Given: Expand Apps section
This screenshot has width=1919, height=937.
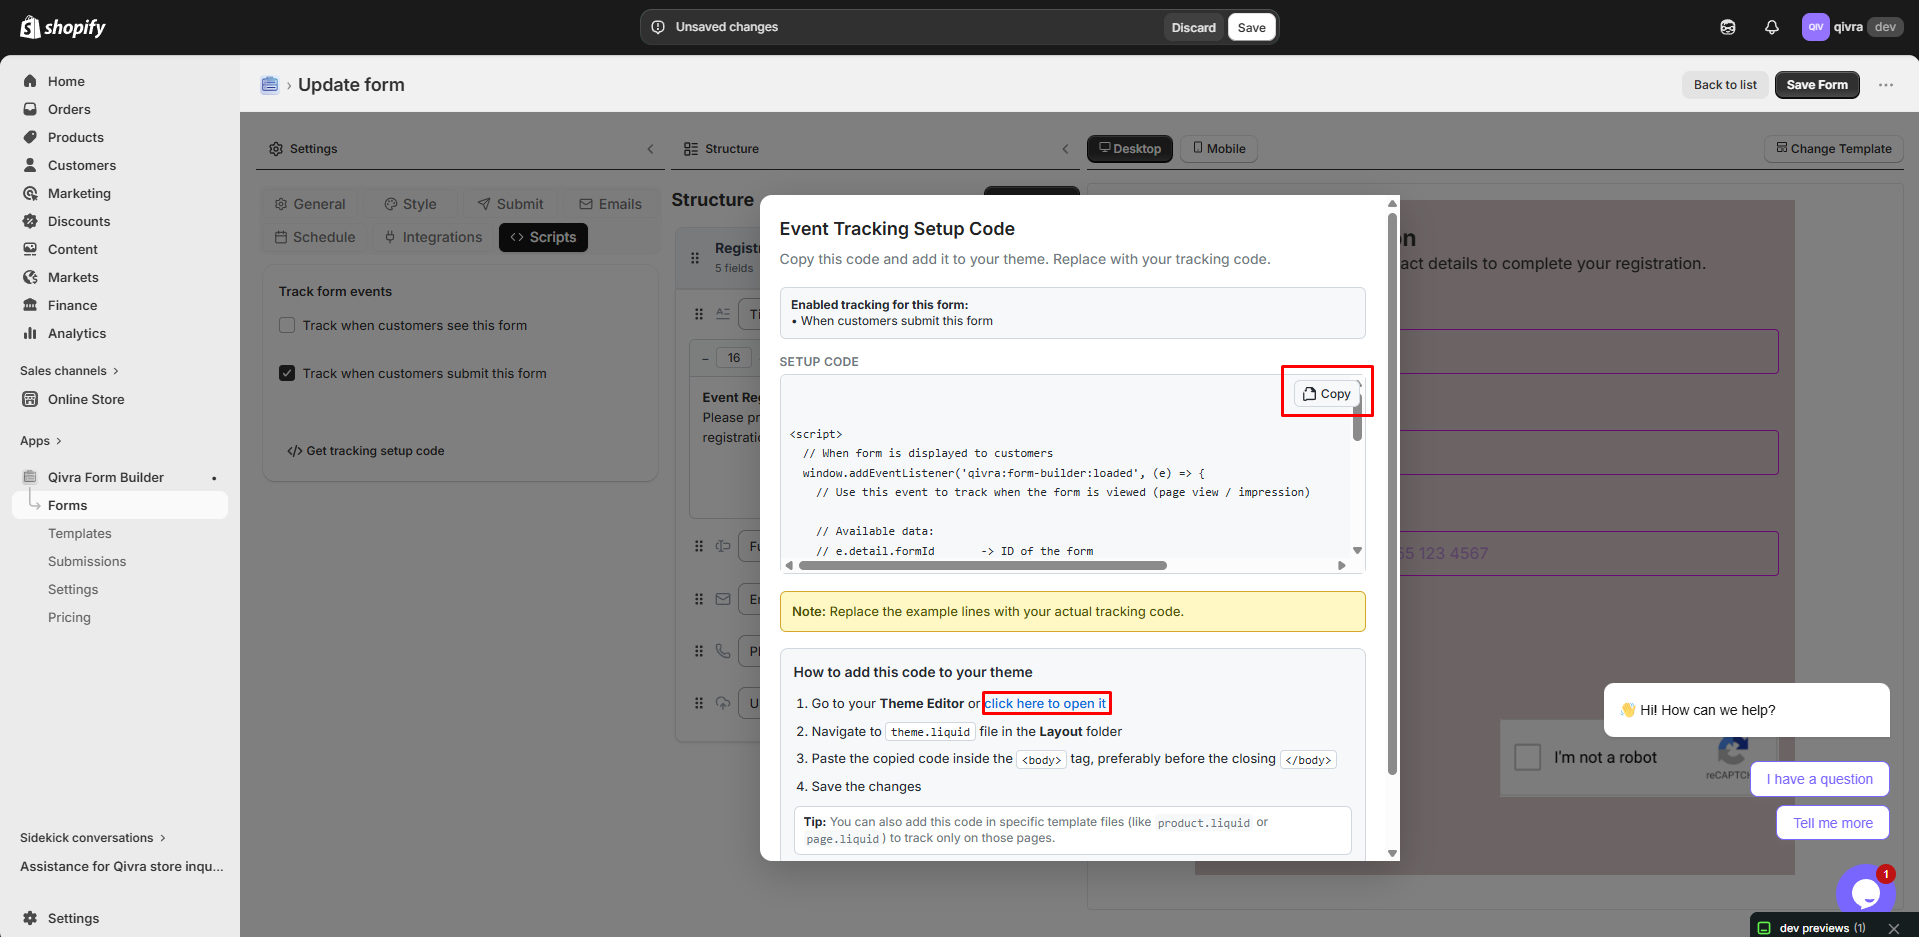Looking at the screenshot, I should pyautogui.click(x=41, y=441).
